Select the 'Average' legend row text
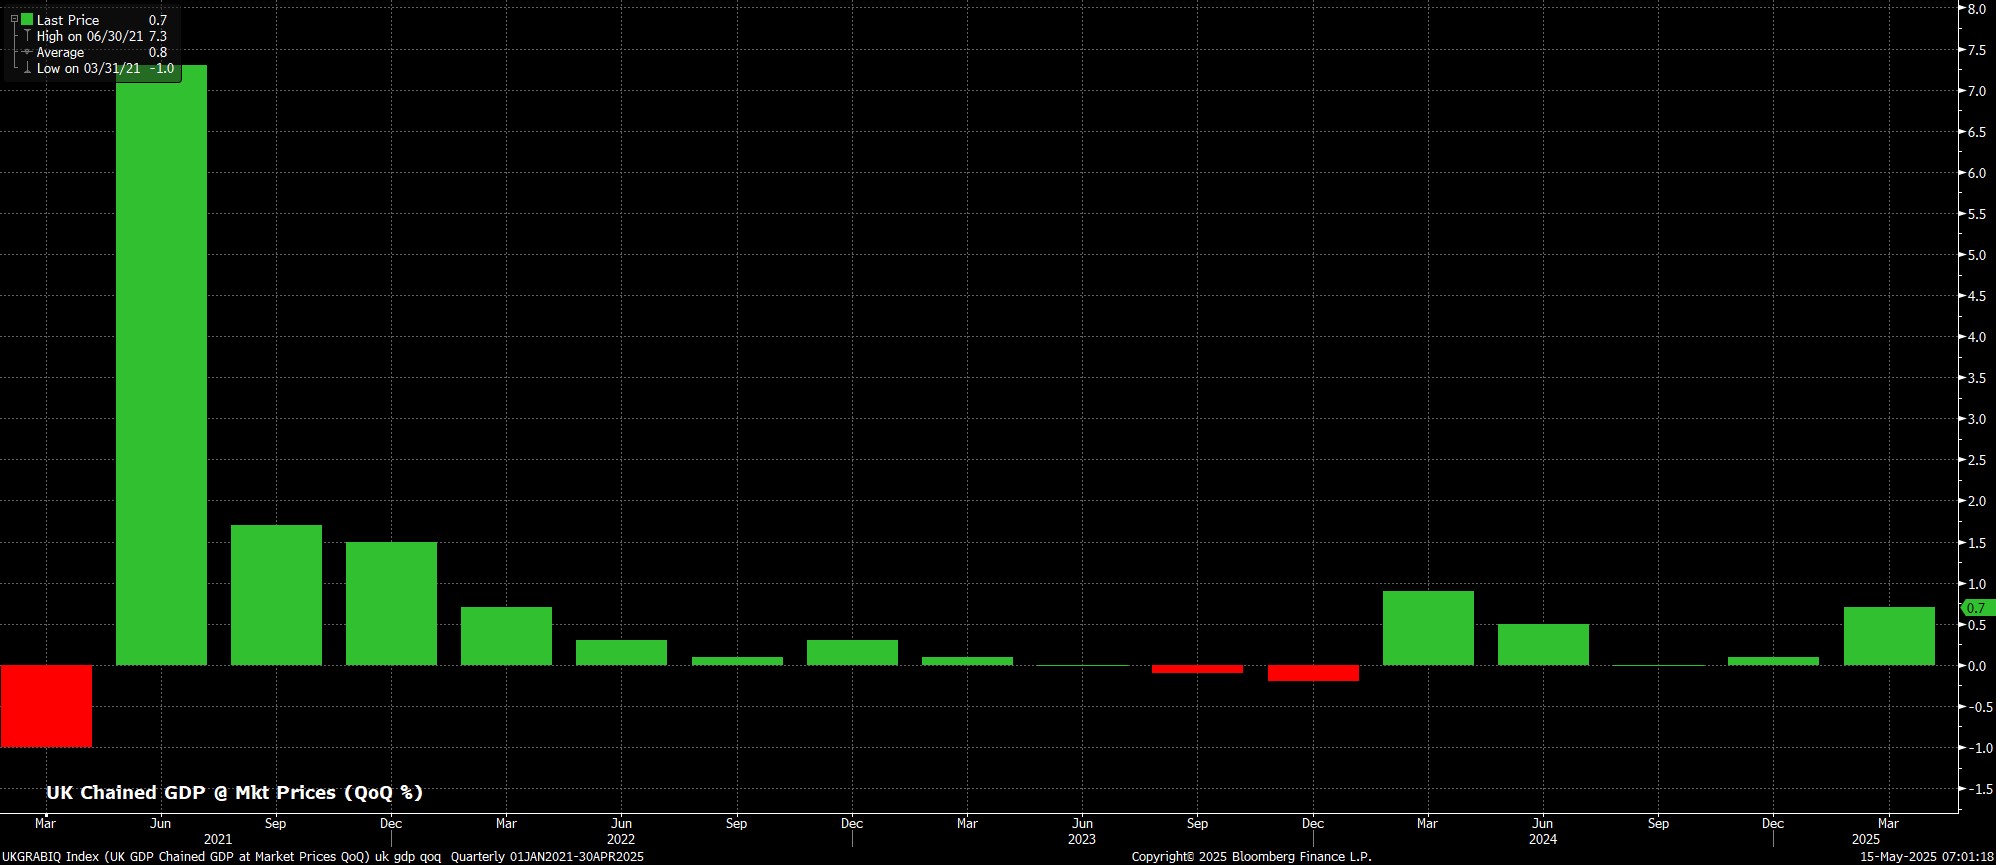This screenshot has width=1996, height=865. coord(61,52)
